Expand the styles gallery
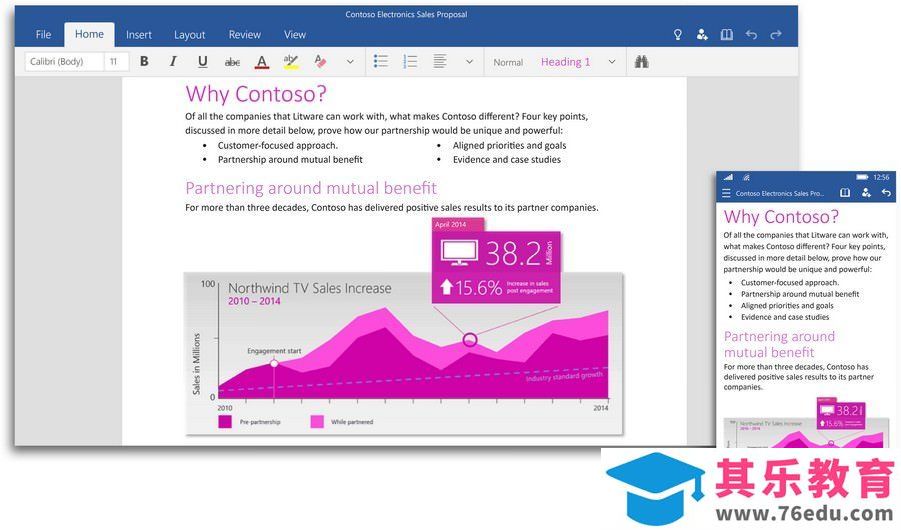 click(x=612, y=62)
